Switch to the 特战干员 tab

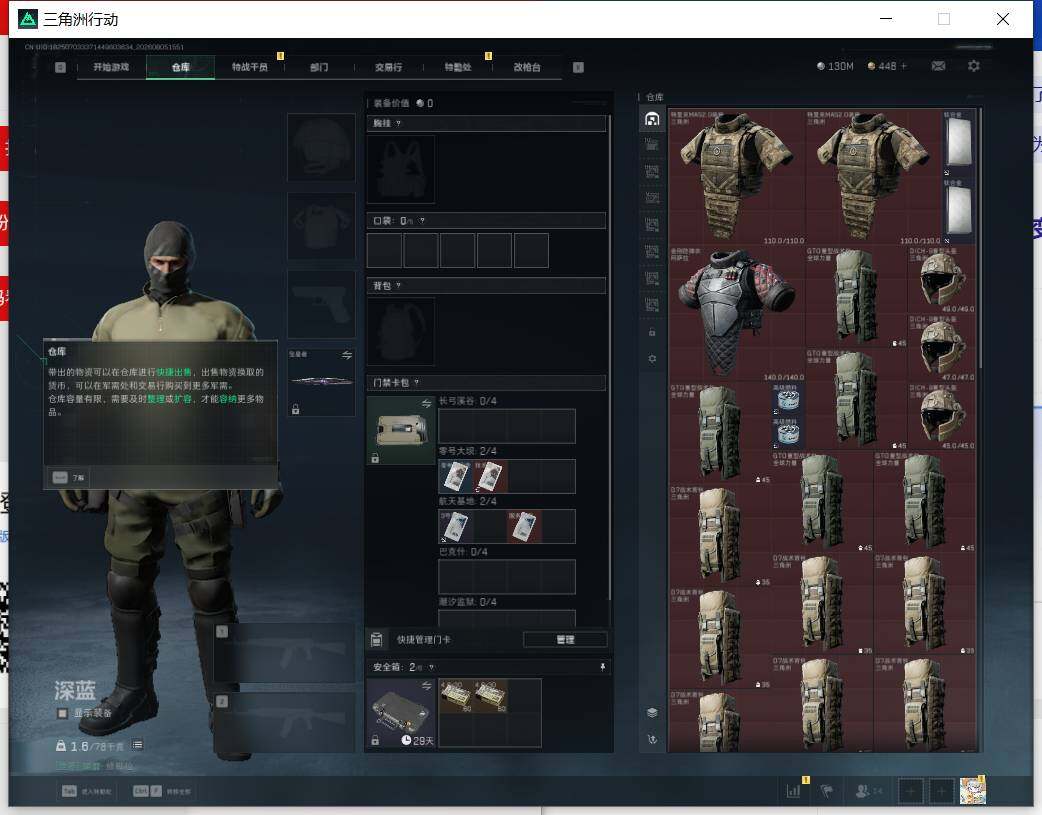pos(250,67)
